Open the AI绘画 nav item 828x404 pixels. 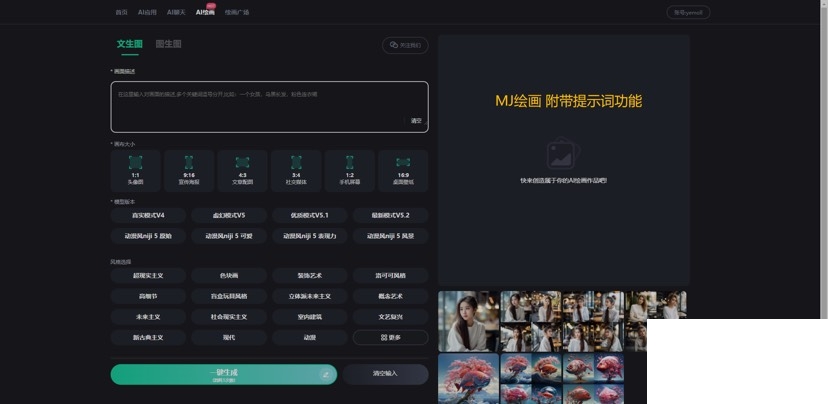pyautogui.click(x=205, y=12)
